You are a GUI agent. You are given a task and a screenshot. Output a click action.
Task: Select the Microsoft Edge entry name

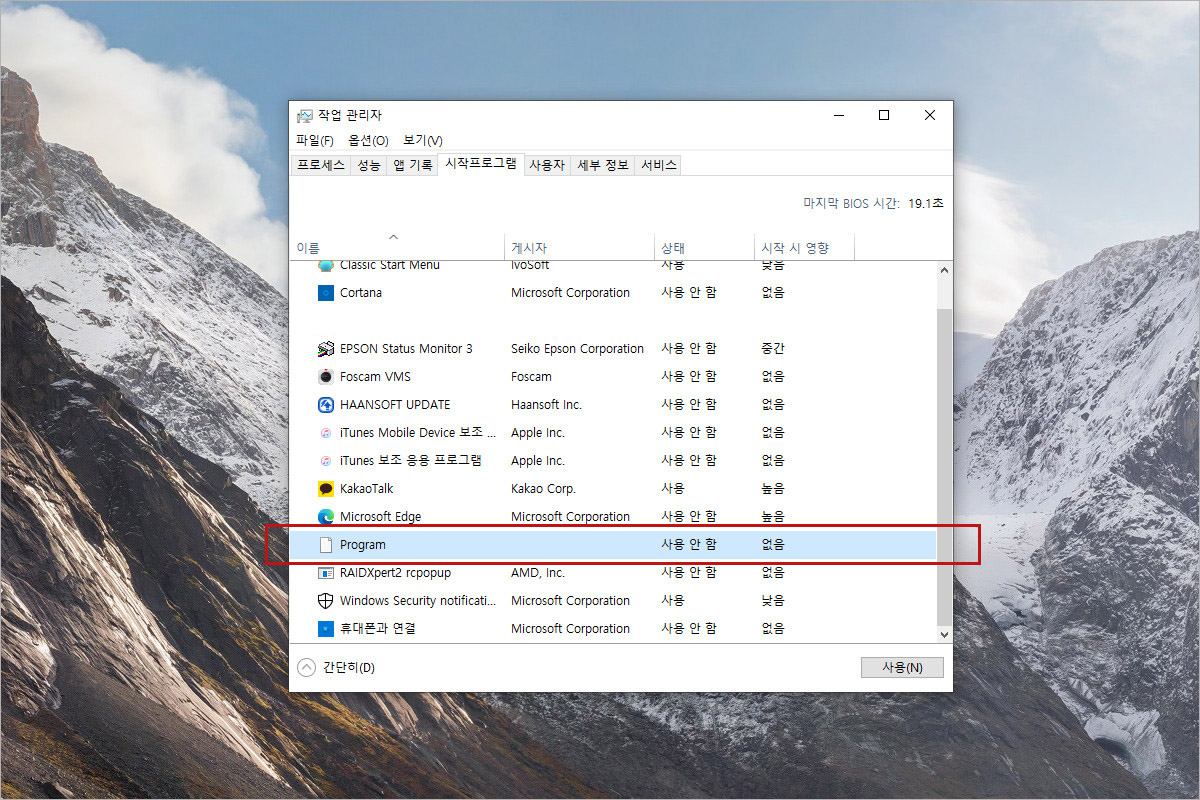point(381,517)
